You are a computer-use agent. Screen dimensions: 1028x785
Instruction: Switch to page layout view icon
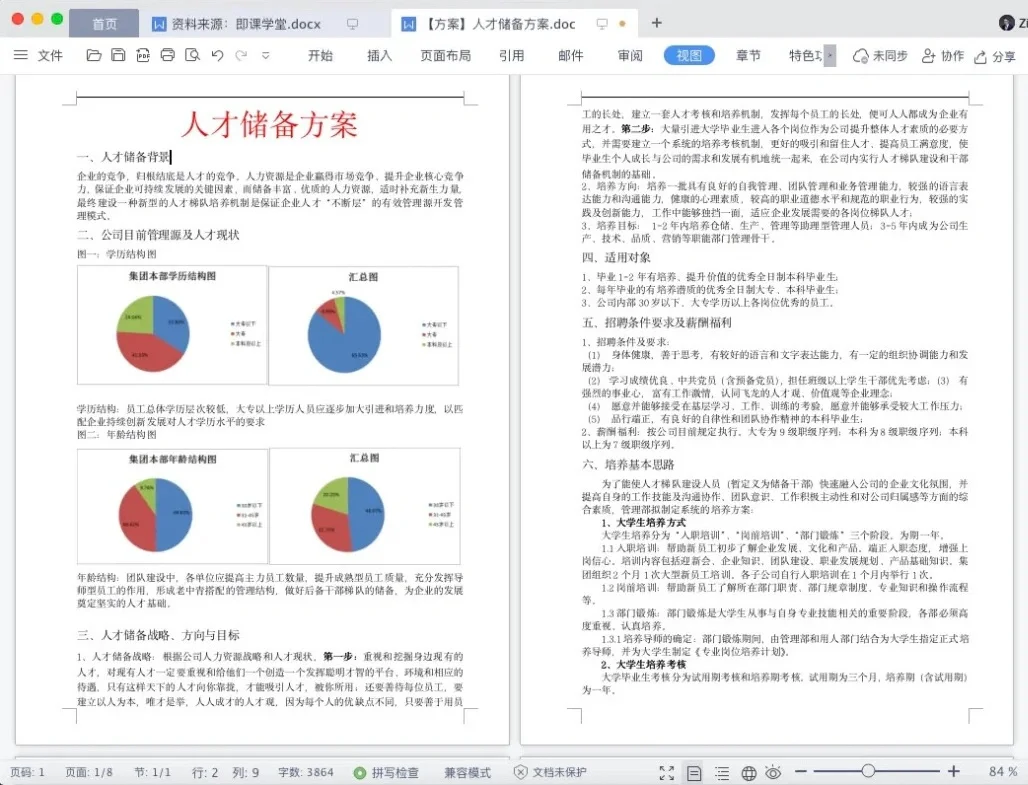pos(694,773)
